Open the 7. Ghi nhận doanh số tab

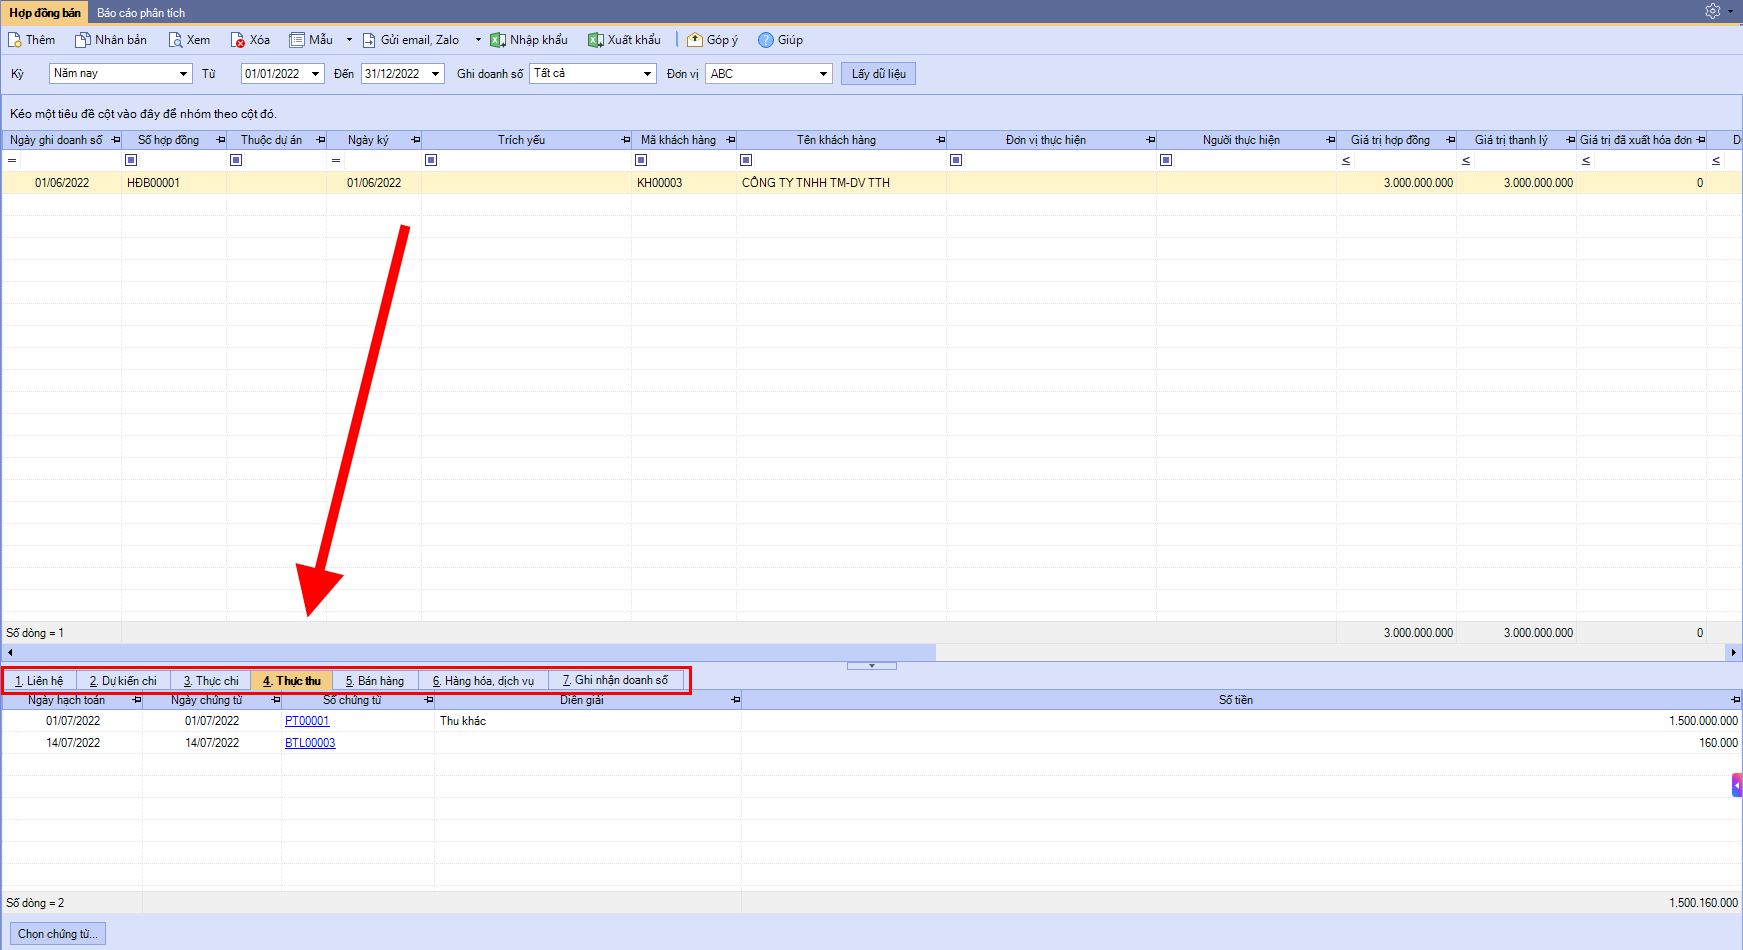pyautogui.click(x=616, y=681)
